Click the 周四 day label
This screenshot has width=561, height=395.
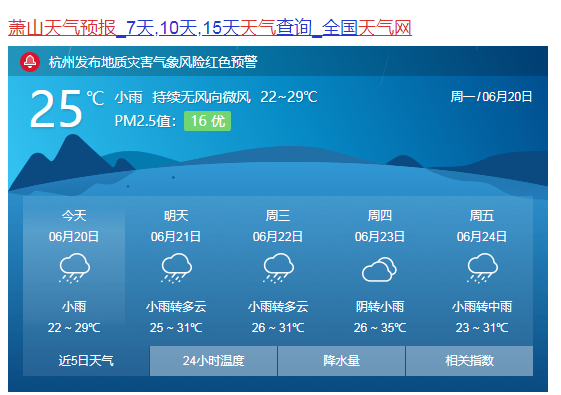point(380,216)
